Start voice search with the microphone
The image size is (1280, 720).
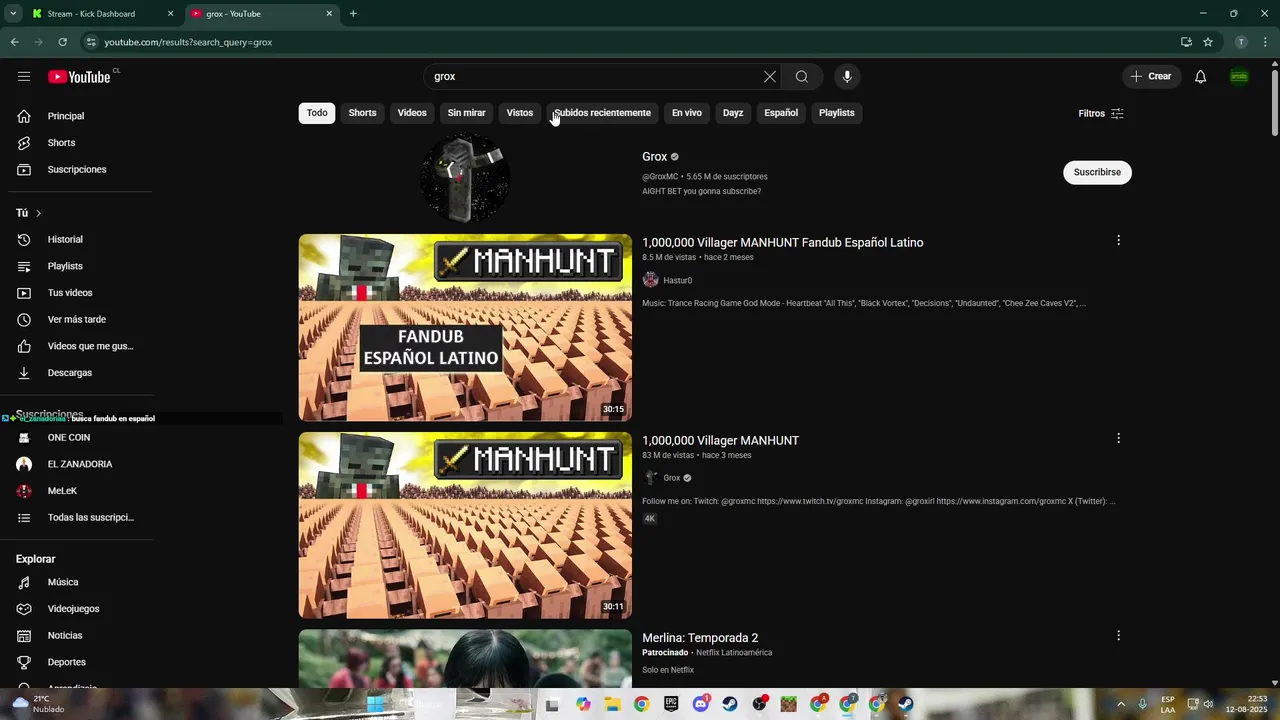coord(847,77)
